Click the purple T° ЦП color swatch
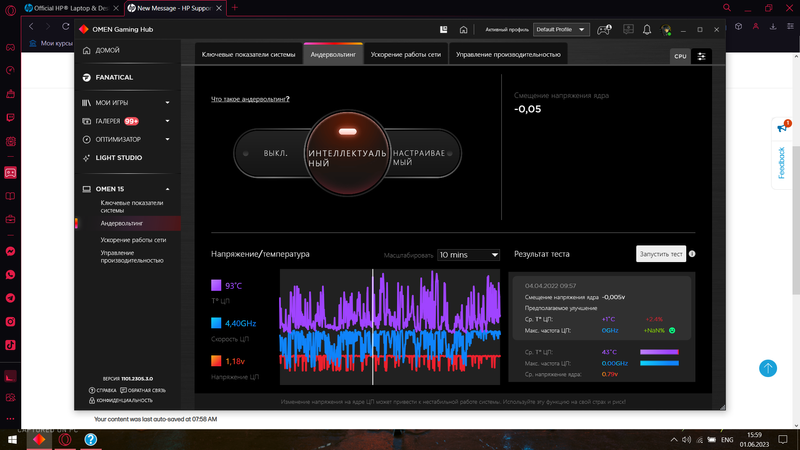 coord(216,285)
